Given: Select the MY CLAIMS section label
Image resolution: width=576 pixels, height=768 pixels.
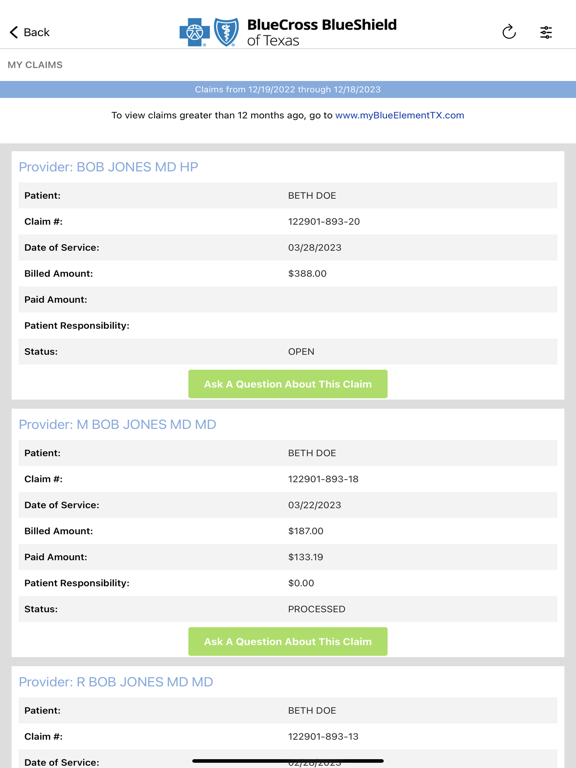Looking at the screenshot, I should click(35, 65).
